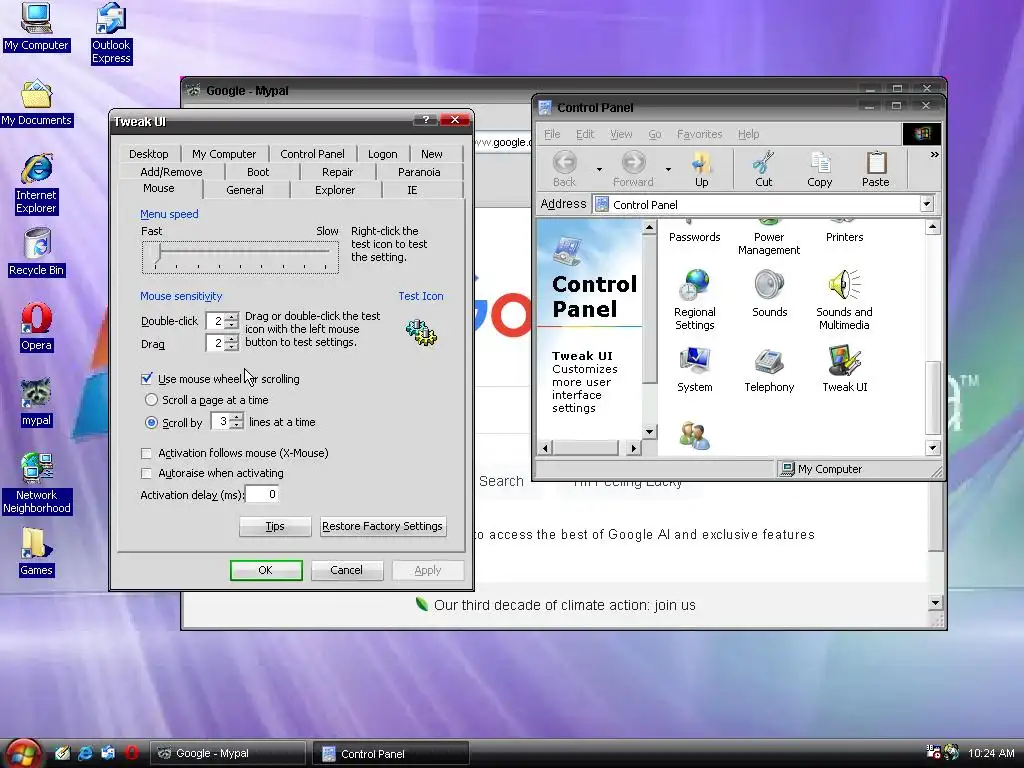Select Scroll a page at a time
1024x768 pixels.
151,399
